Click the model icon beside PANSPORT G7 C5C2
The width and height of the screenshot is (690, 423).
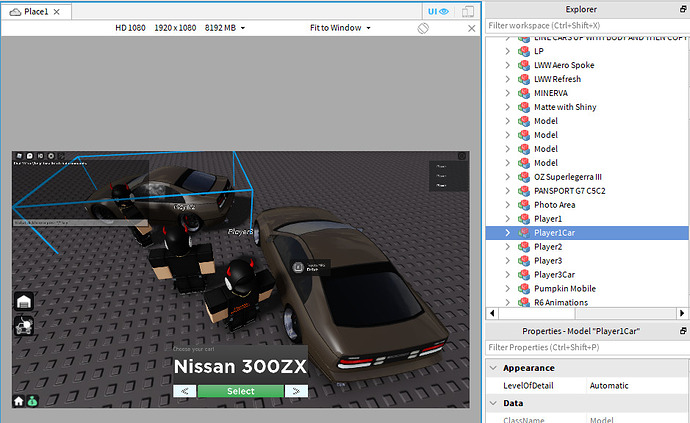point(524,191)
